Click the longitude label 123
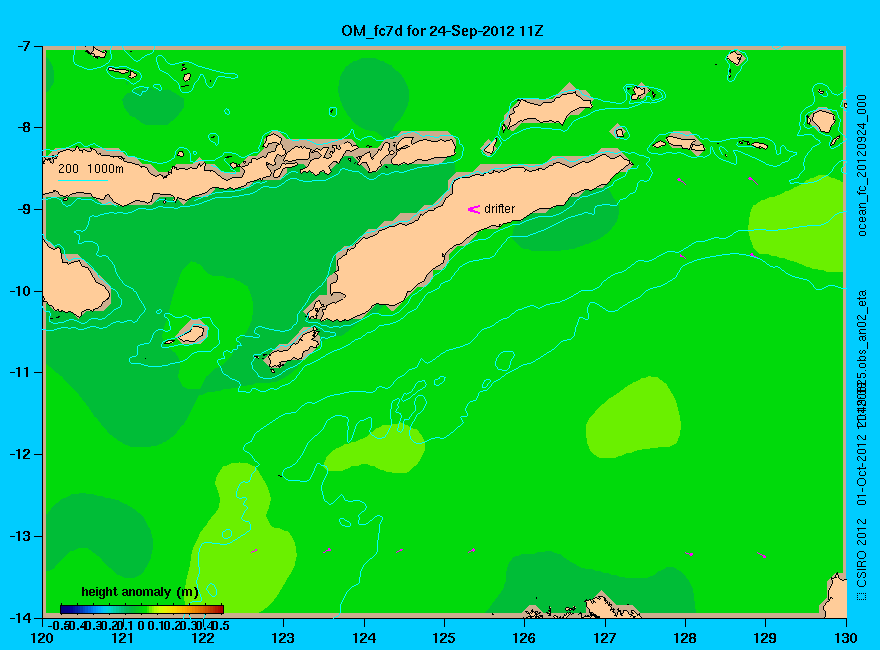 tap(283, 638)
